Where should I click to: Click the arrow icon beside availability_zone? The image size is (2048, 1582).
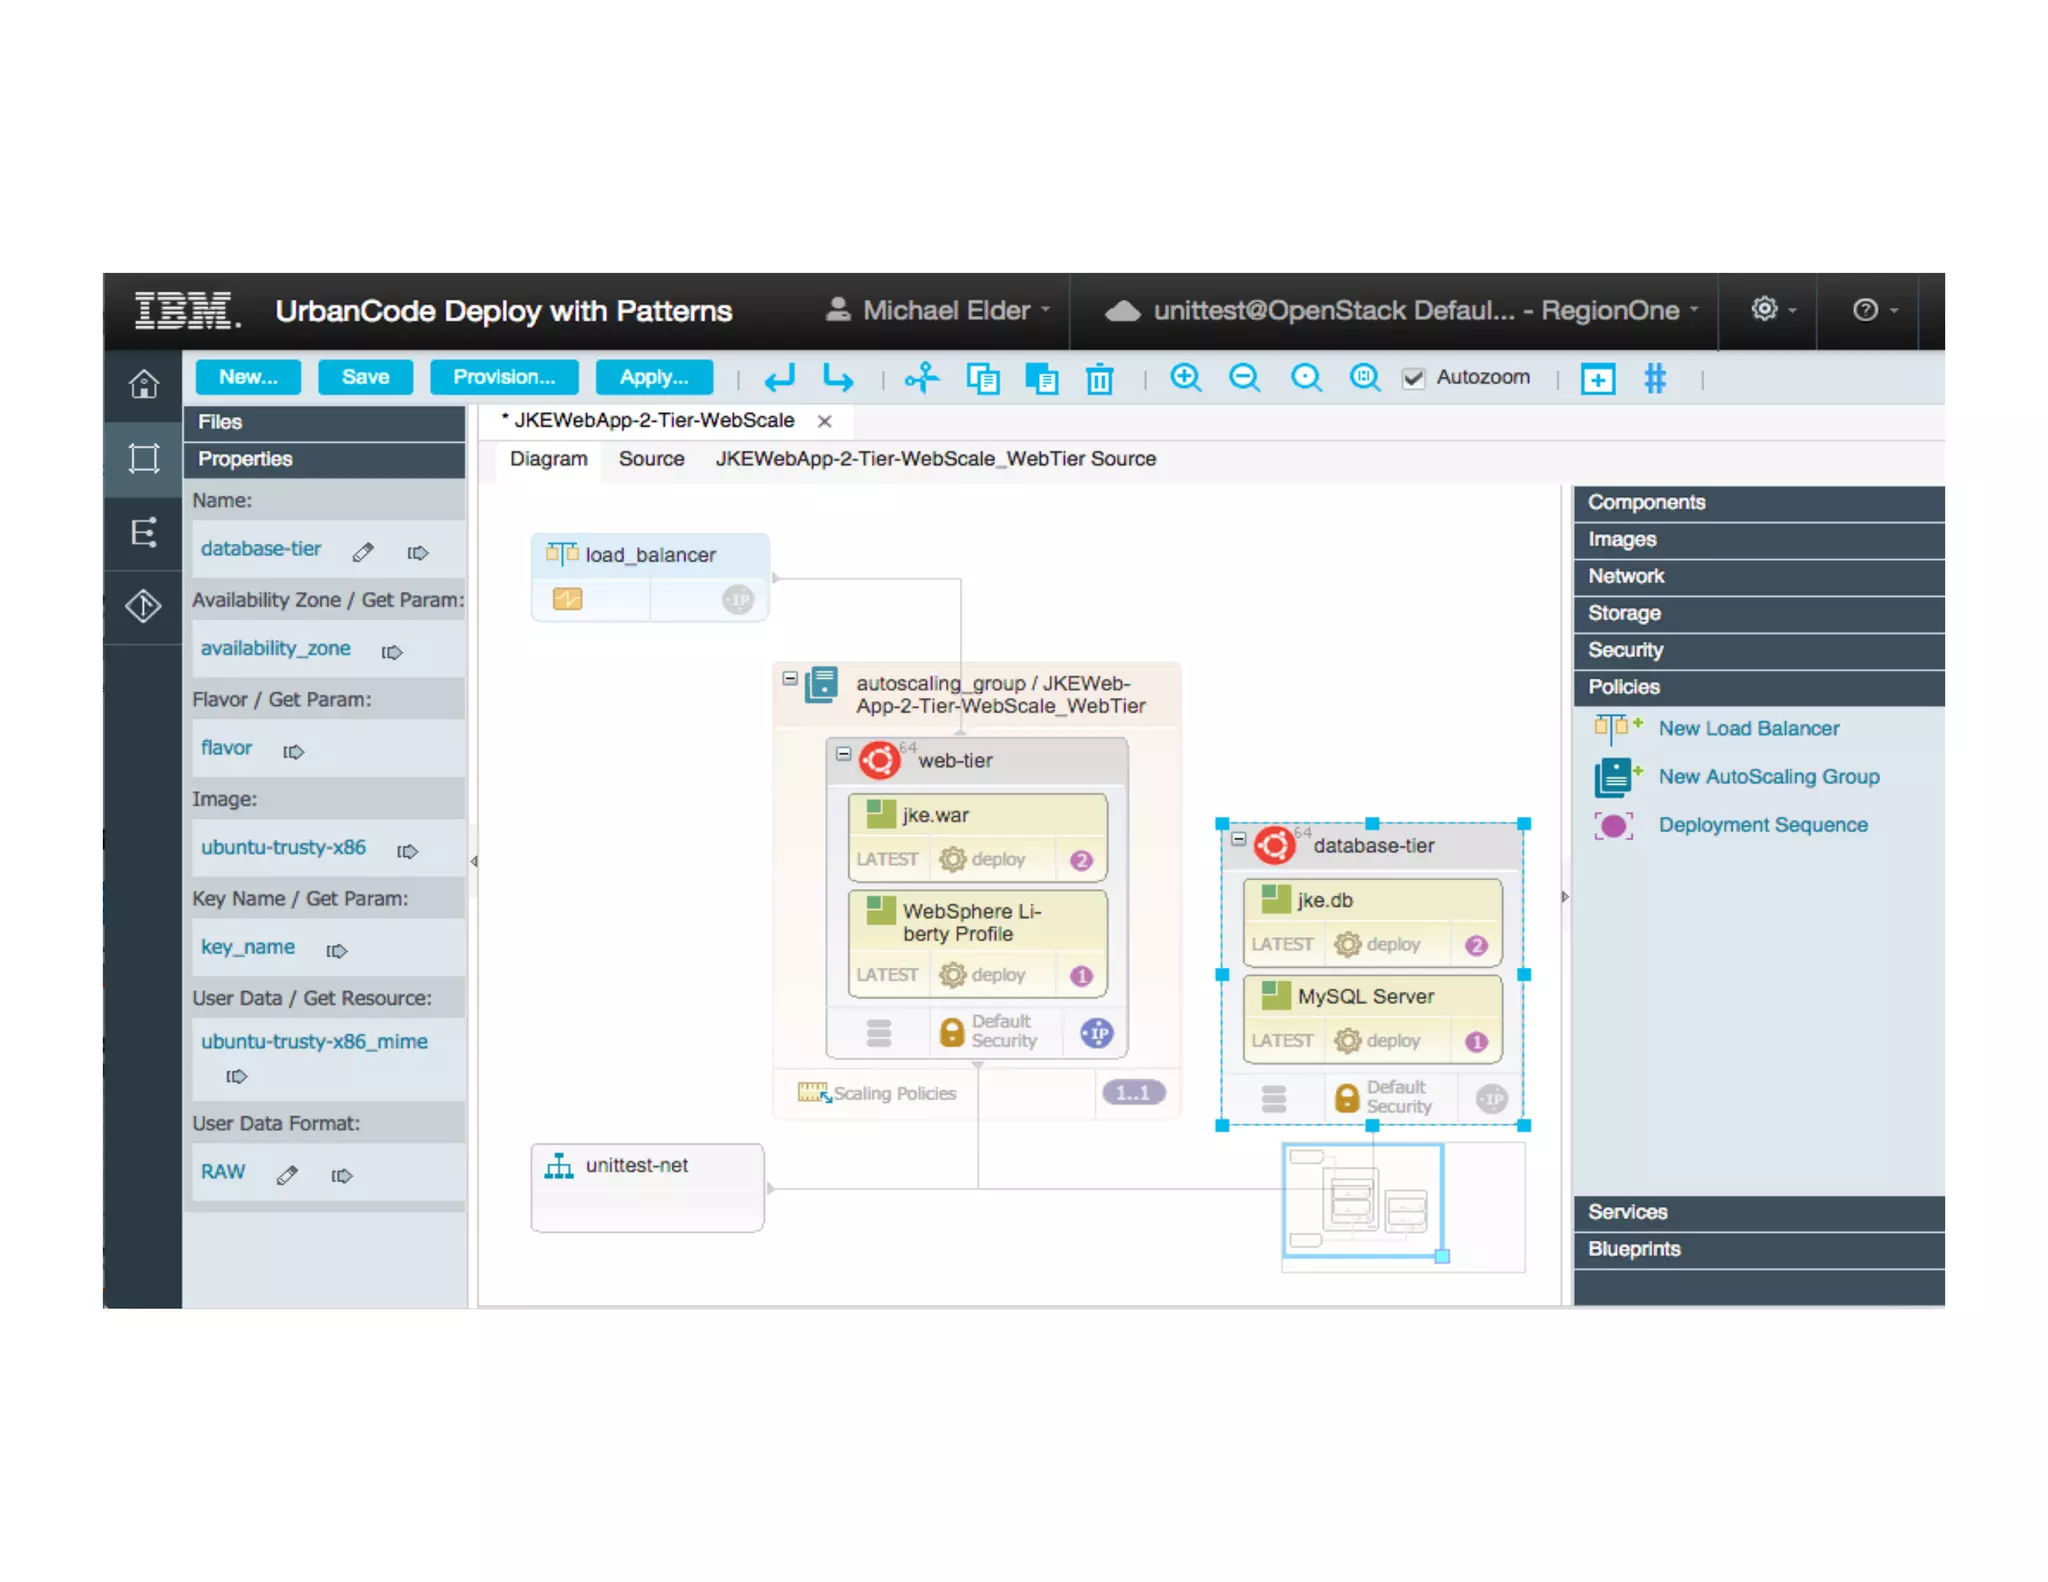(392, 652)
